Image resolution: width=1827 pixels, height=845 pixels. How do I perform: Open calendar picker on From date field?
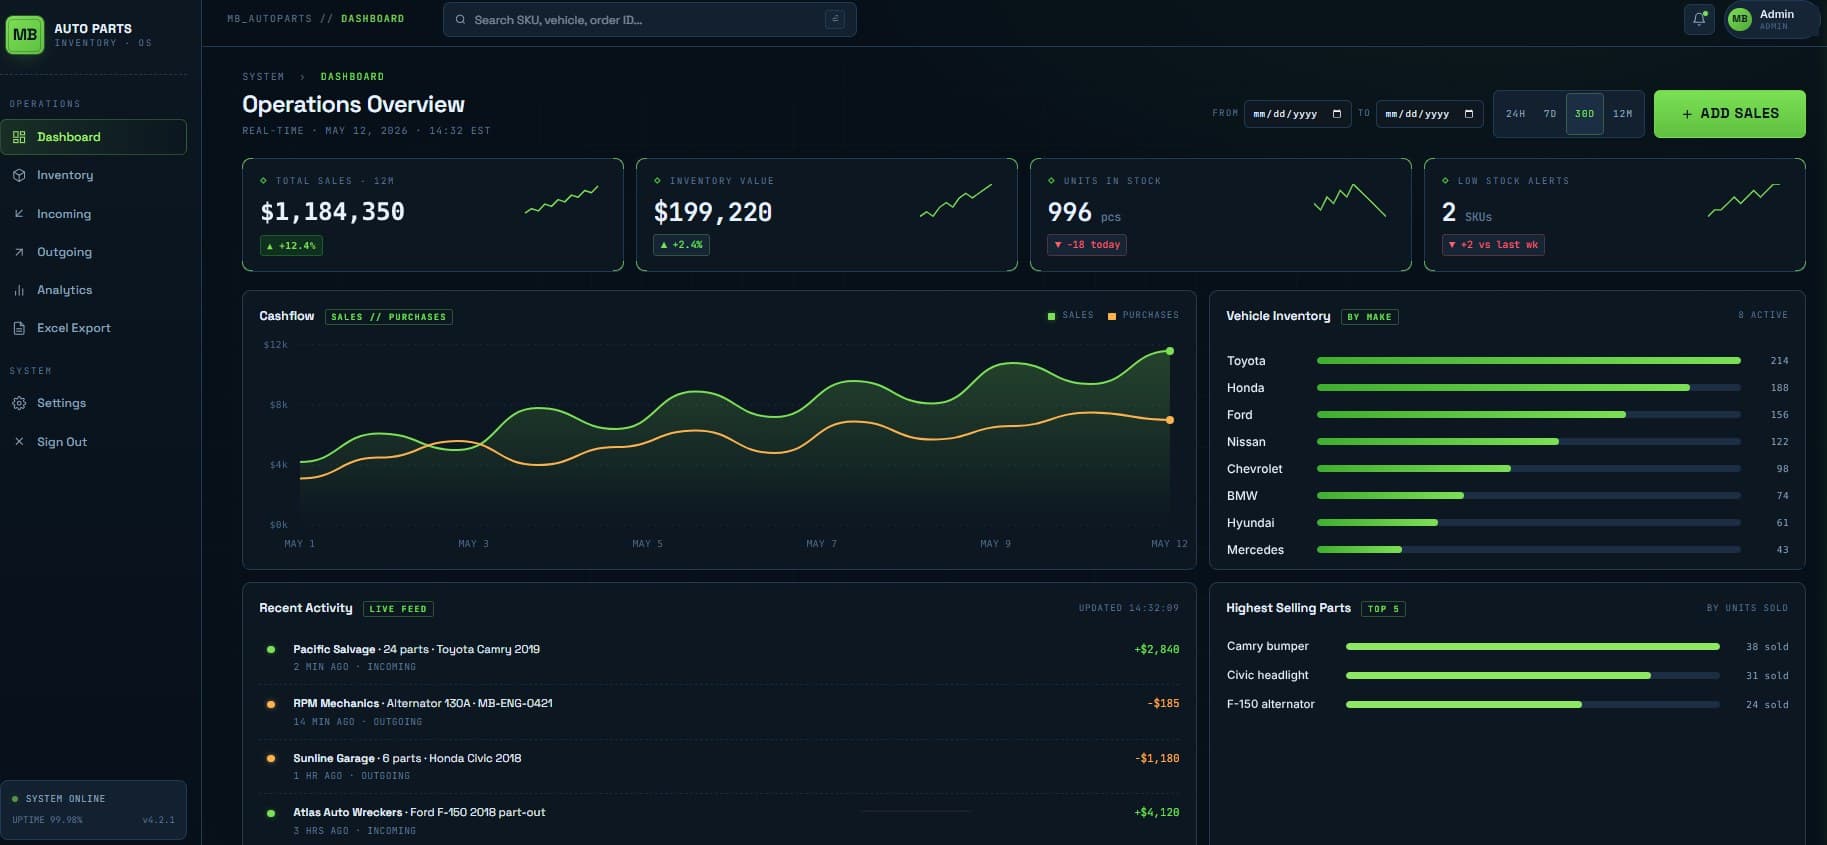click(1337, 114)
